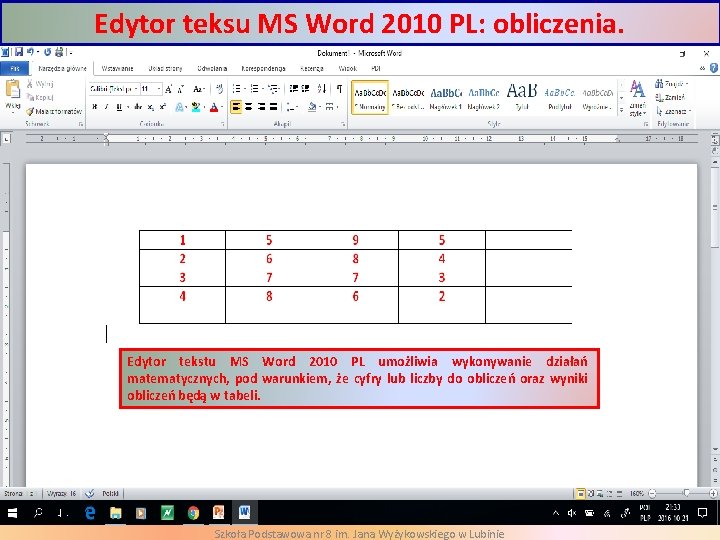
Task: Click the Print Layout view icon in status bar
Action: pyautogui.click(x=581, y=494)
